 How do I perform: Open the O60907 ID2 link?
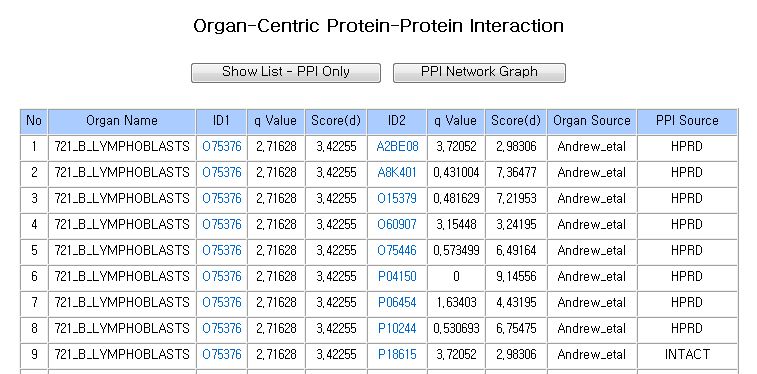[x=397, y=225]
